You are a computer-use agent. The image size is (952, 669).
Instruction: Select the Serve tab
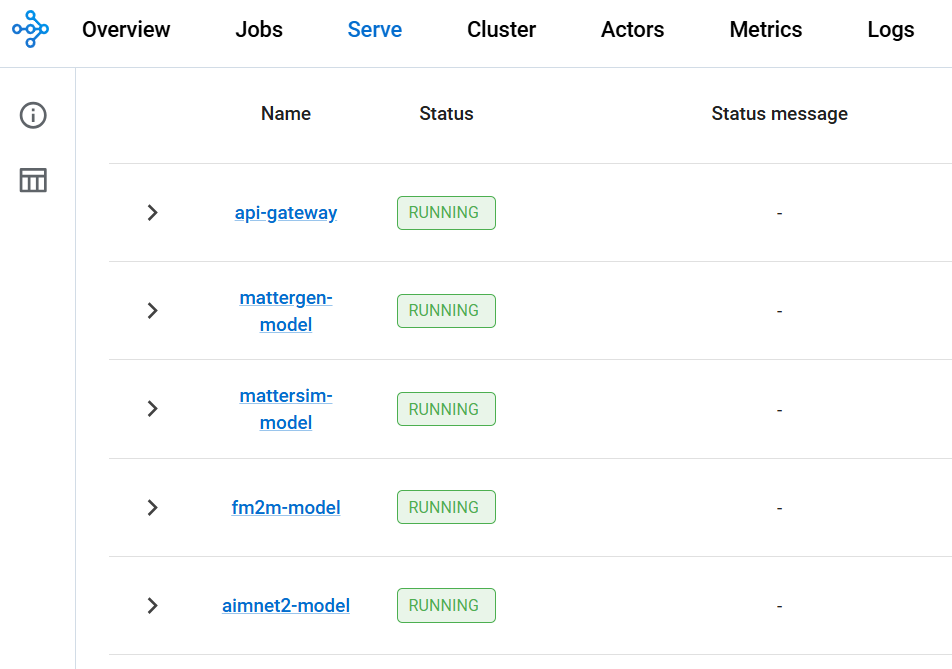375,29
